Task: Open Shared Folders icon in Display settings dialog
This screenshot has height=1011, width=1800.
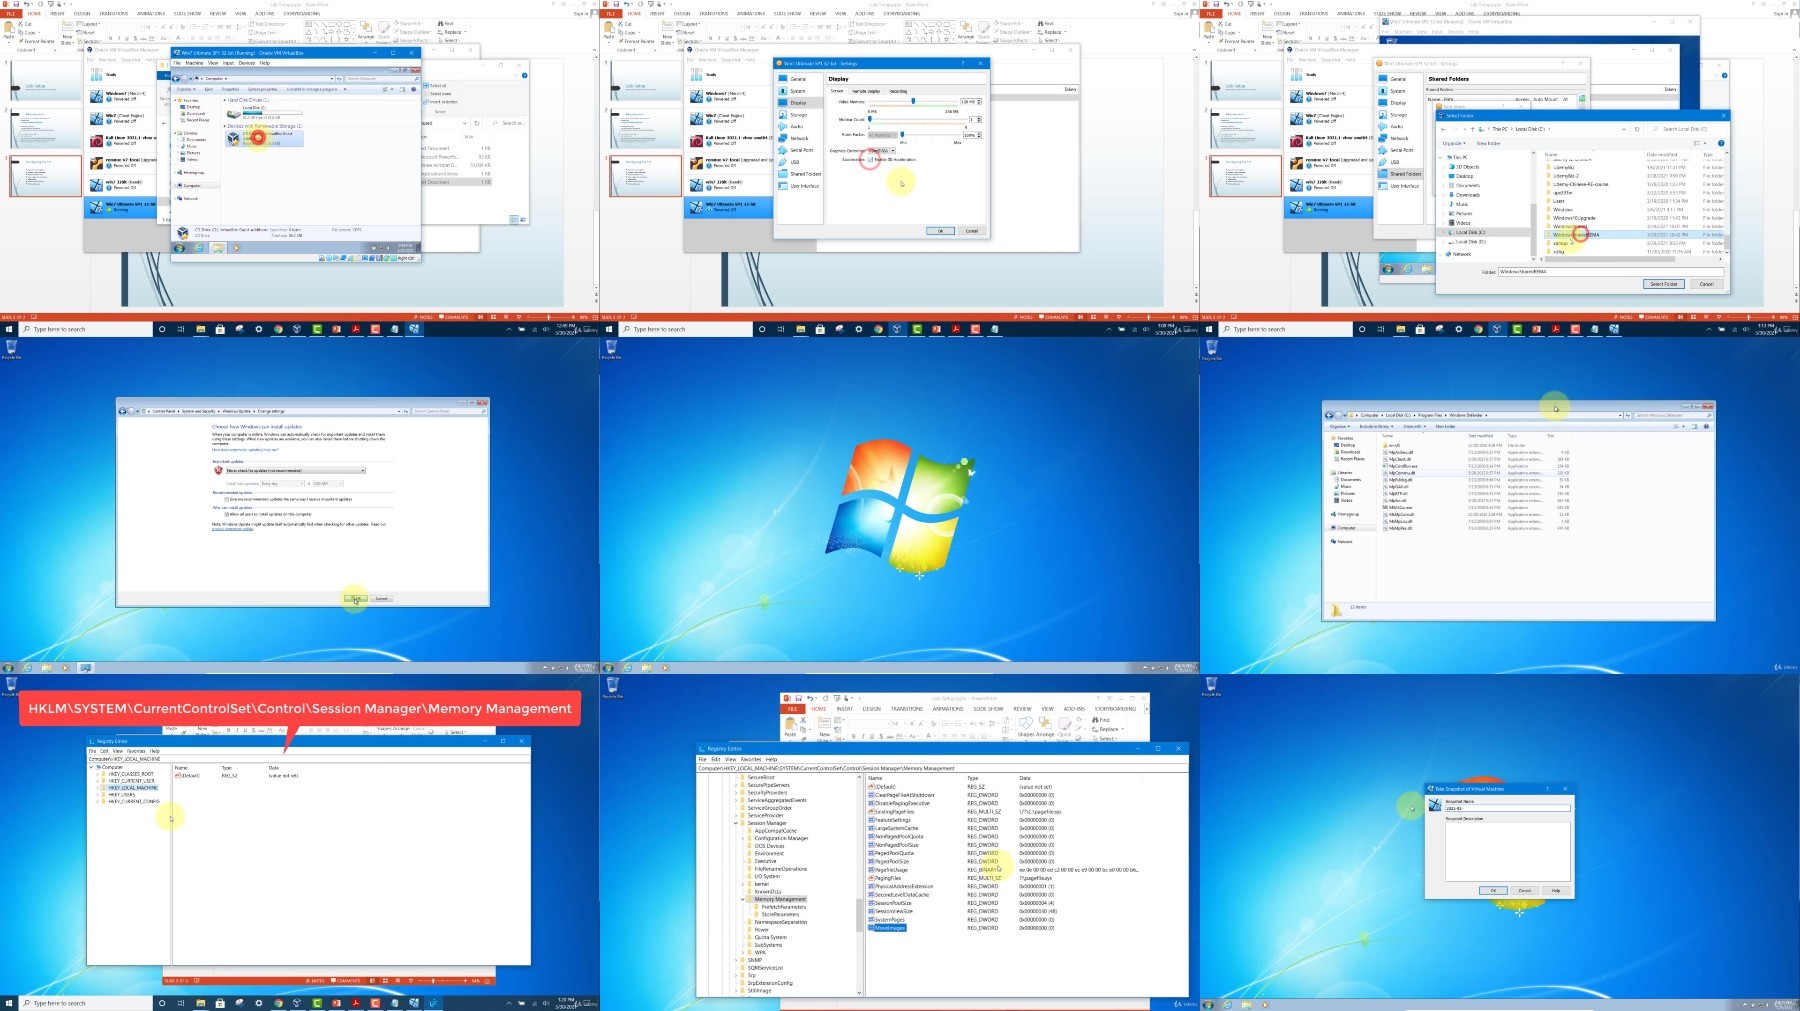Action: (783, 174)
